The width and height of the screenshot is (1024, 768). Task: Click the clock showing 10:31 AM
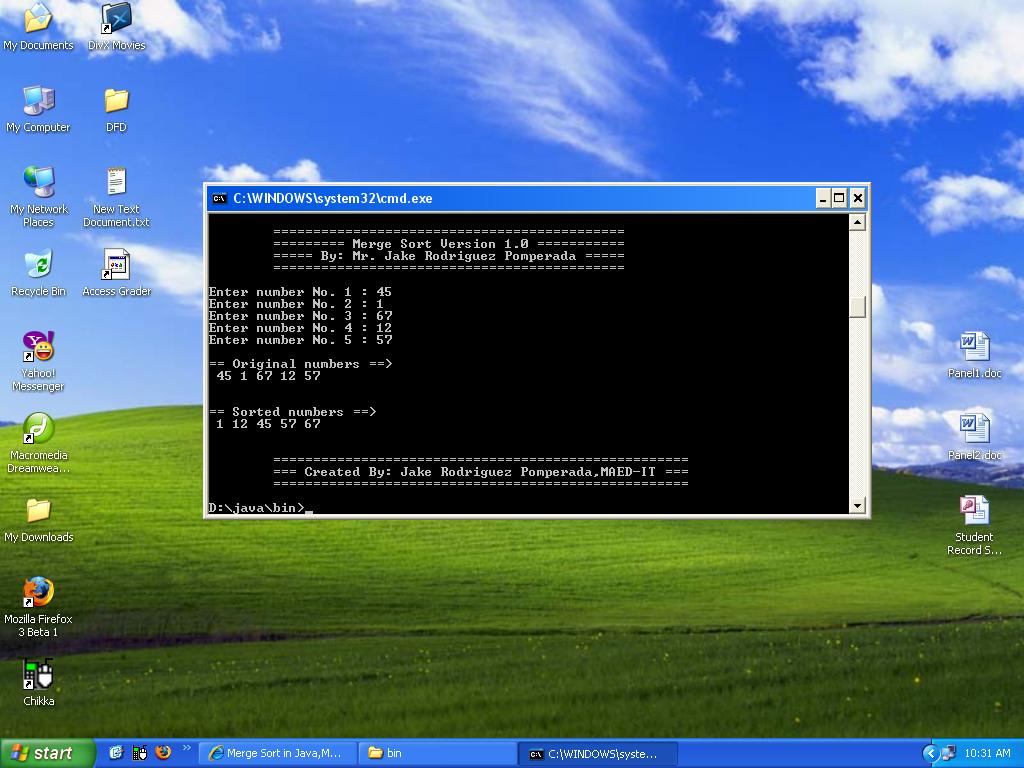click(987, 753)
